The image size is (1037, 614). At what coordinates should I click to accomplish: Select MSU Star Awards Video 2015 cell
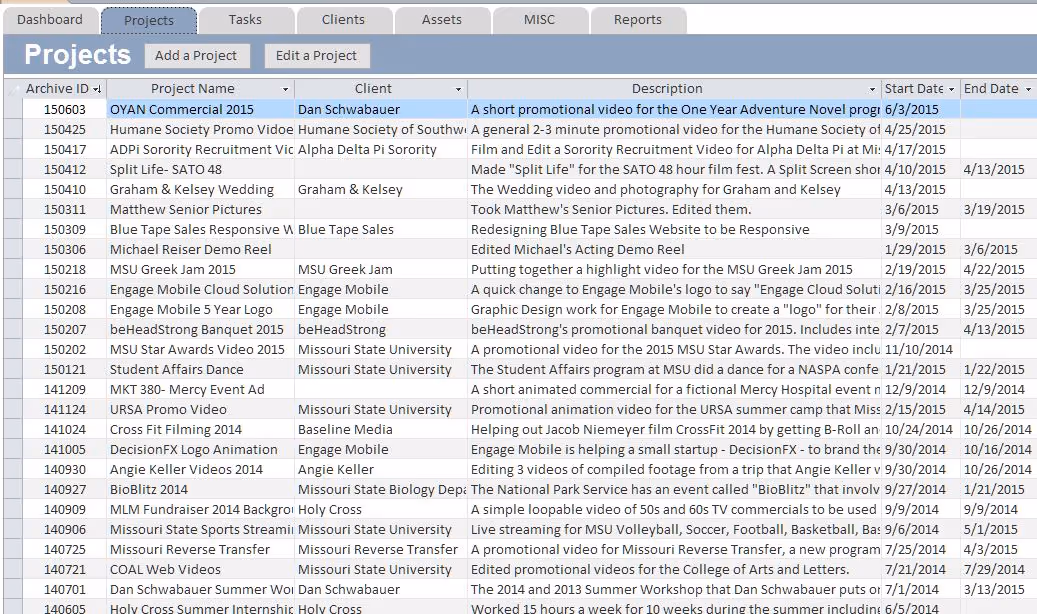(200, 349)
